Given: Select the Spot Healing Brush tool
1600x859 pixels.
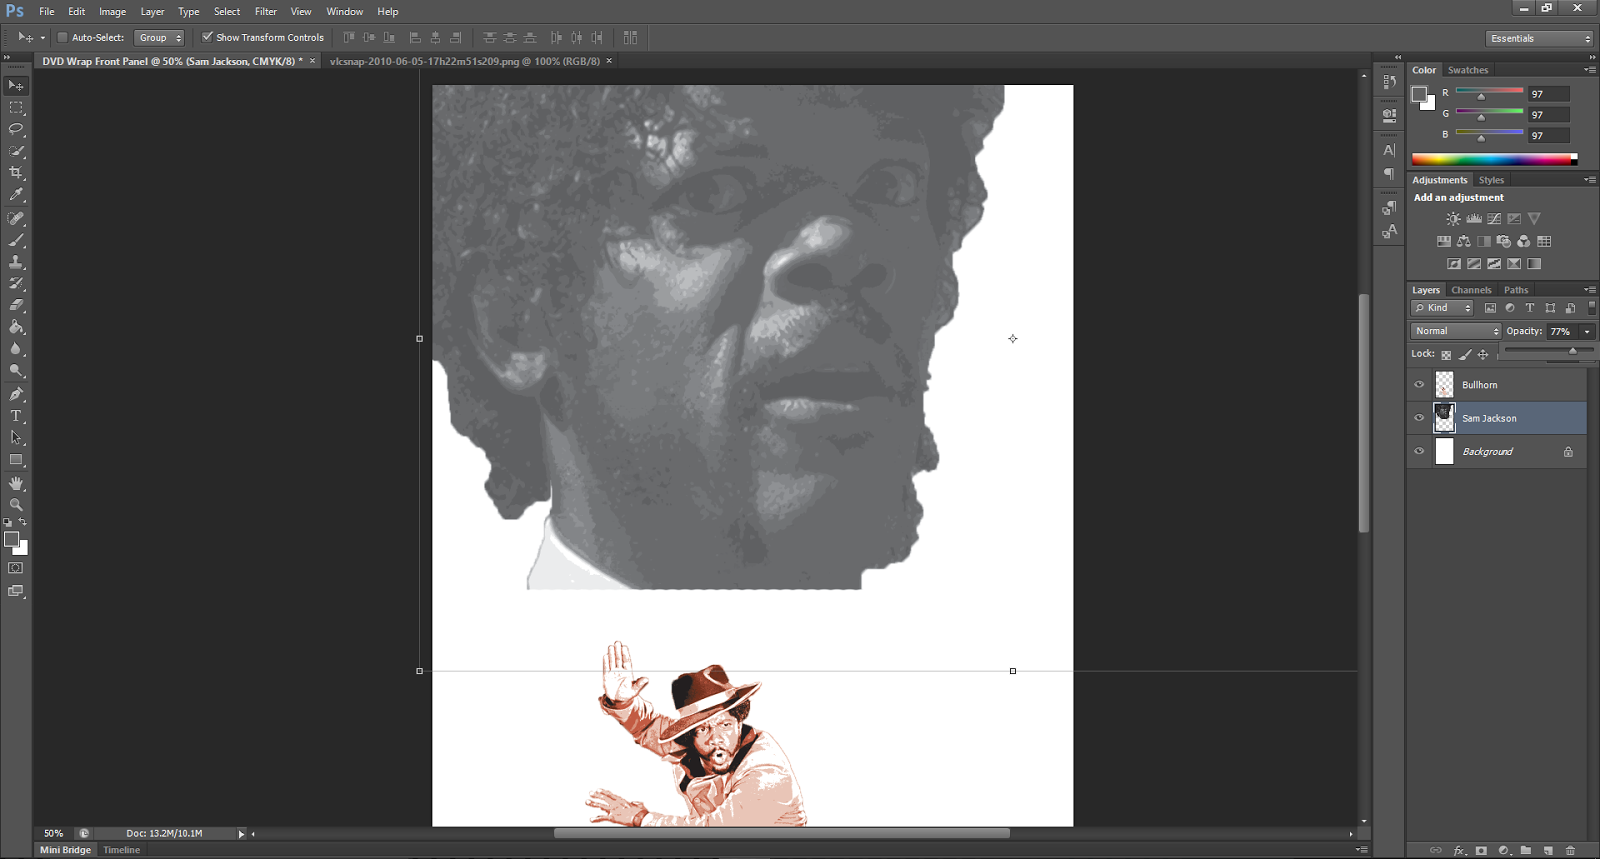Looking at the screenshot, I should click(16, 218).
